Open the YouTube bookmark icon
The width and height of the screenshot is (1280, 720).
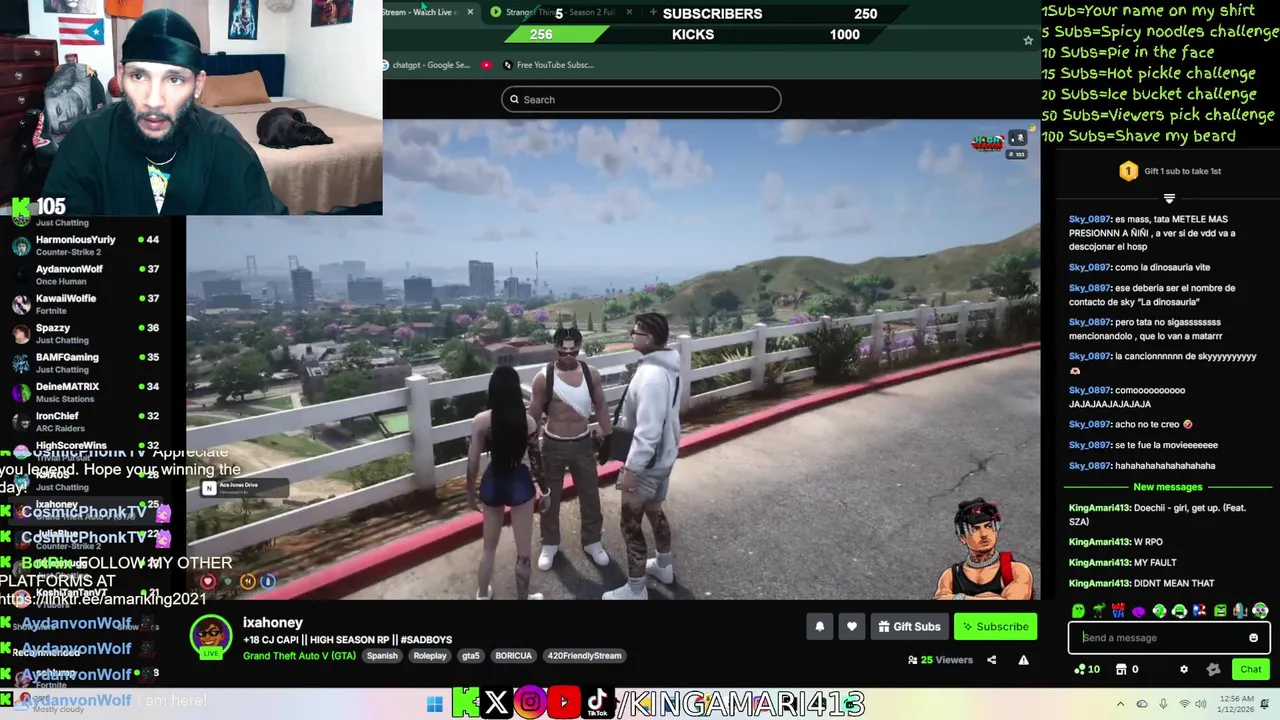(486, 65)
